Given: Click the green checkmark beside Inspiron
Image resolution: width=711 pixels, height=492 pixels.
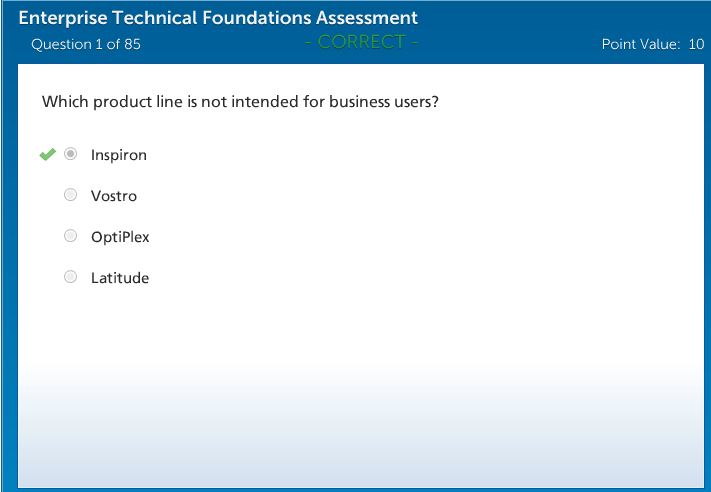Looking at the screenshot, I should [46, 155].
